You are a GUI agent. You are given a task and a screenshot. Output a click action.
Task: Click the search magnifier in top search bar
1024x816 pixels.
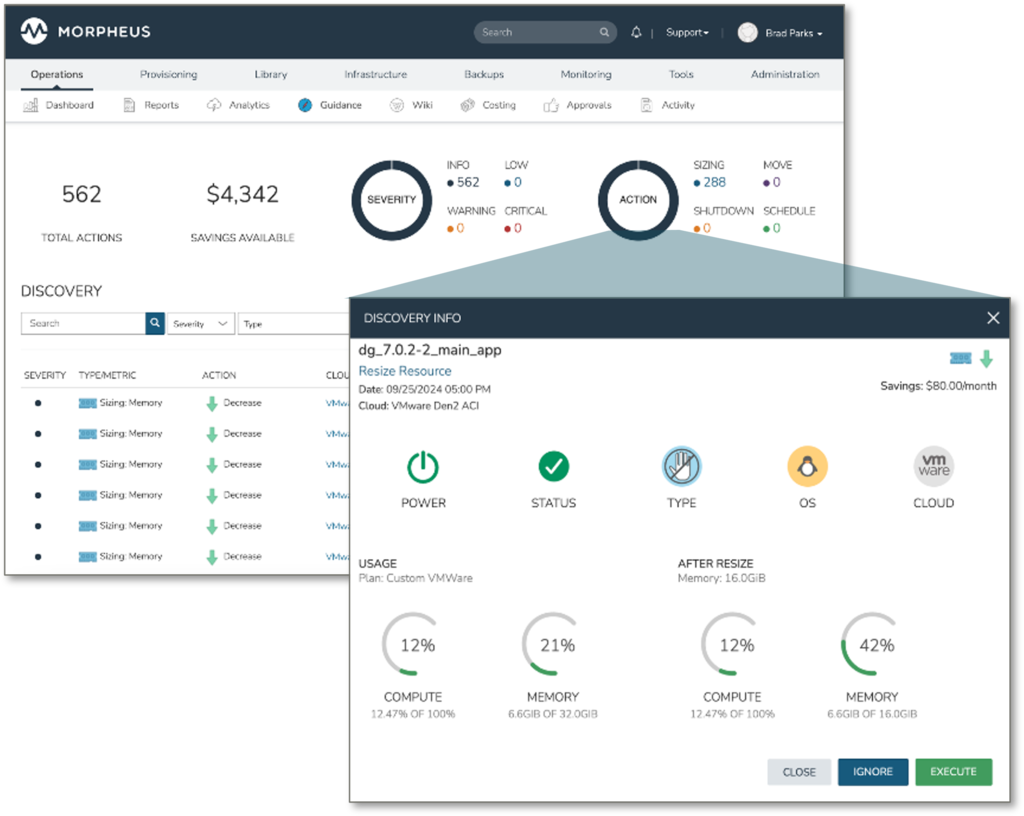604,32
